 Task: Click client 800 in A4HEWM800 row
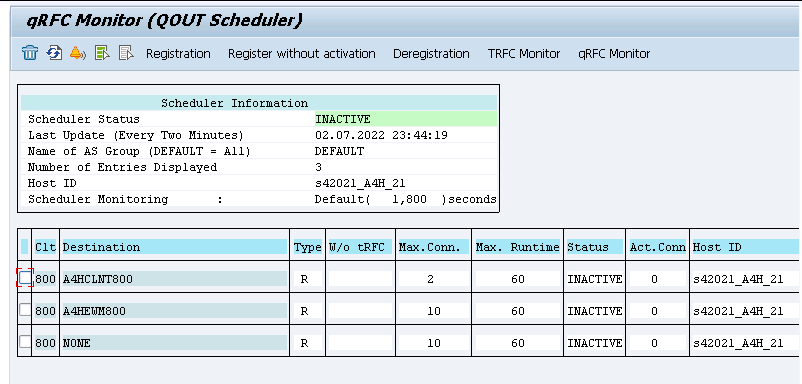pos(46,311)
